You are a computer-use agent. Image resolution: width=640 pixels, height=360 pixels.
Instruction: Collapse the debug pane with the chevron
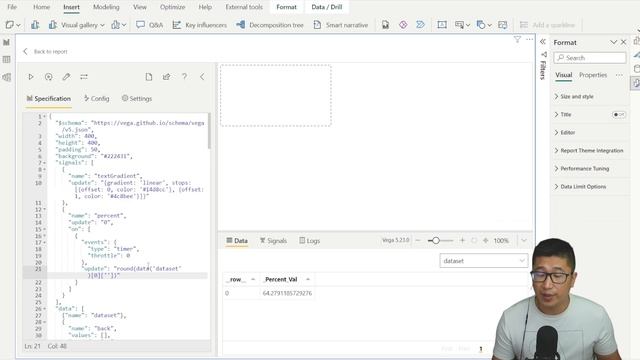coord(524,241)
